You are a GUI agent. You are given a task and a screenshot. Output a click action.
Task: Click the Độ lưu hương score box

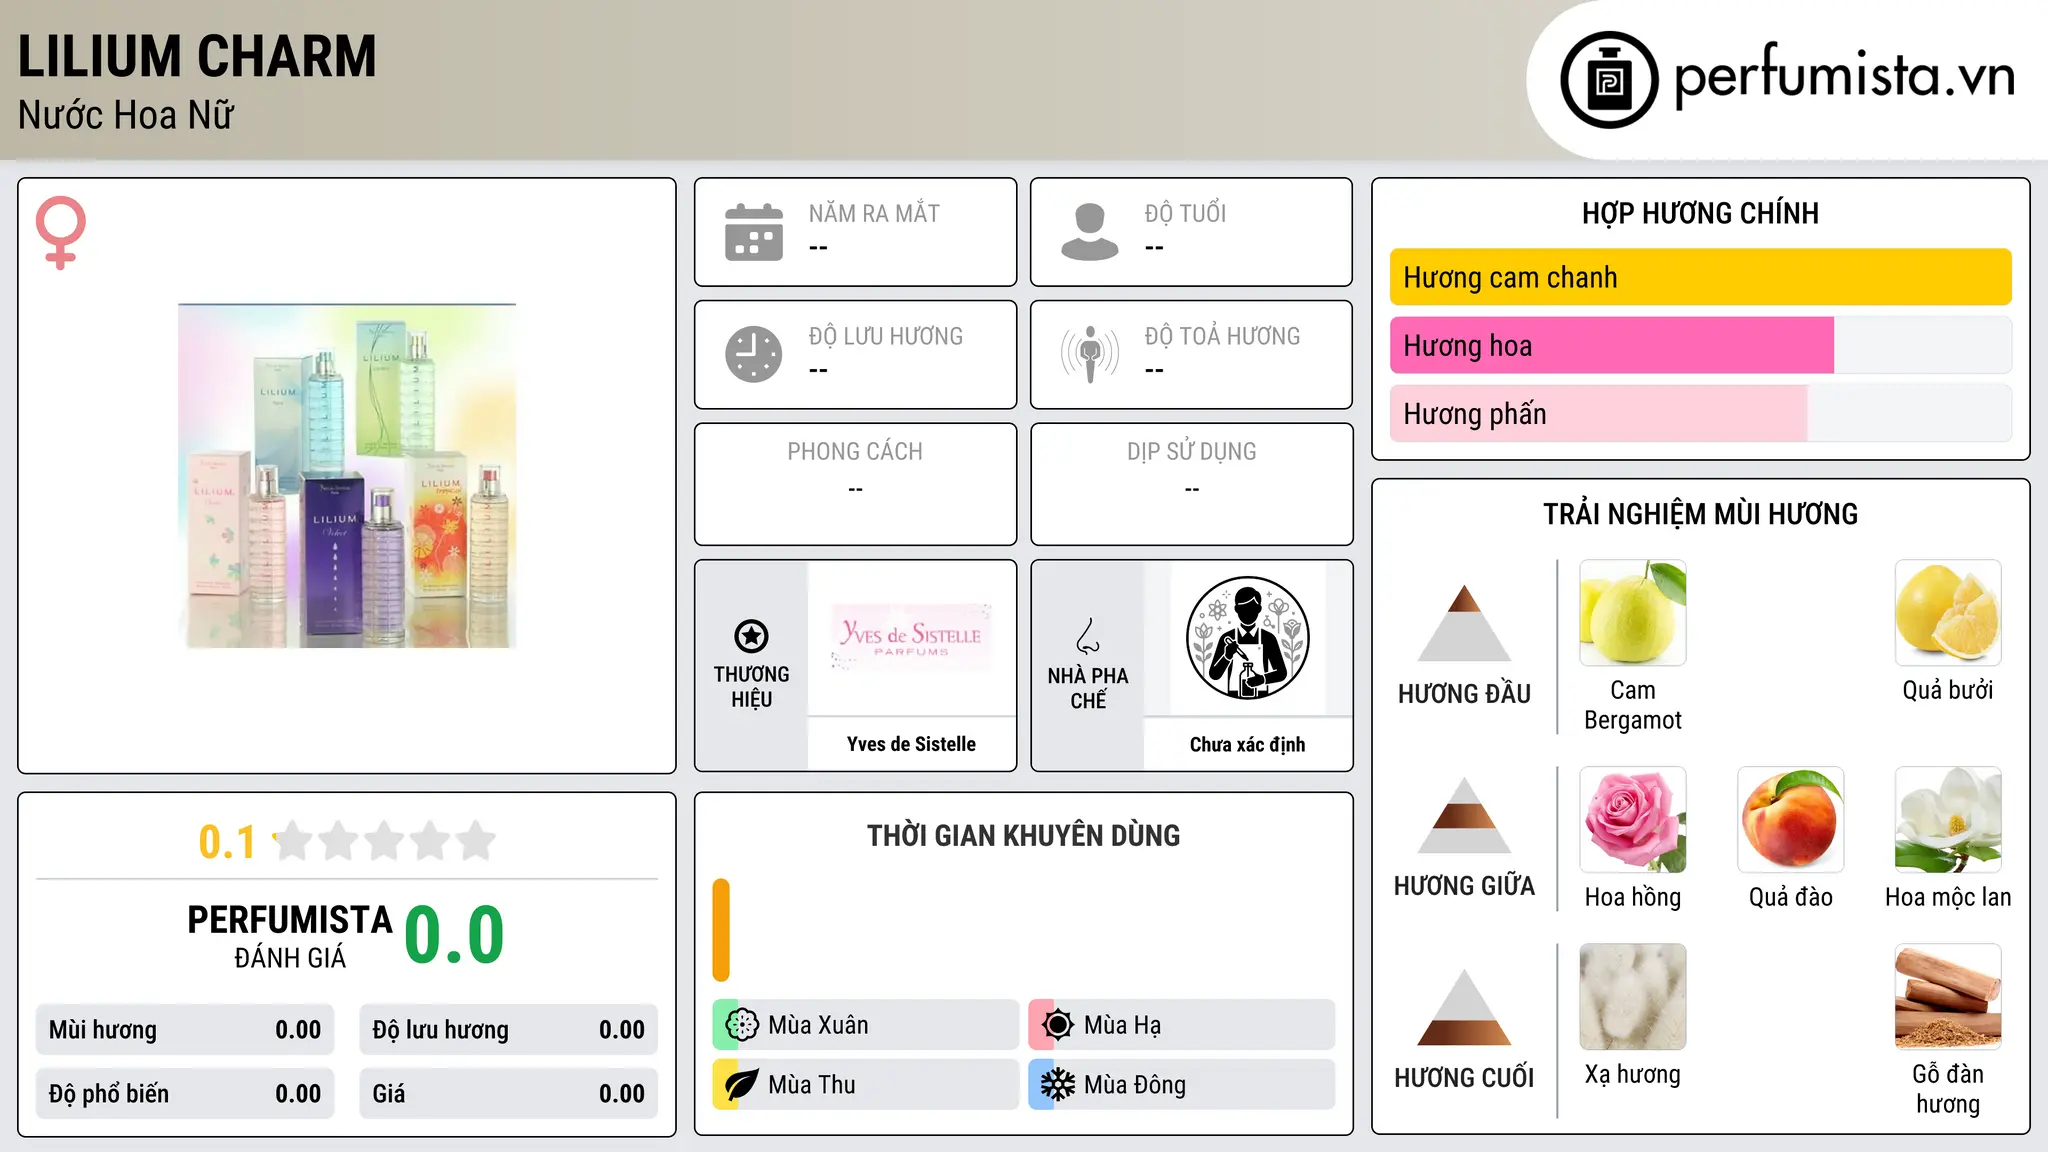(x=509, y=1030)
